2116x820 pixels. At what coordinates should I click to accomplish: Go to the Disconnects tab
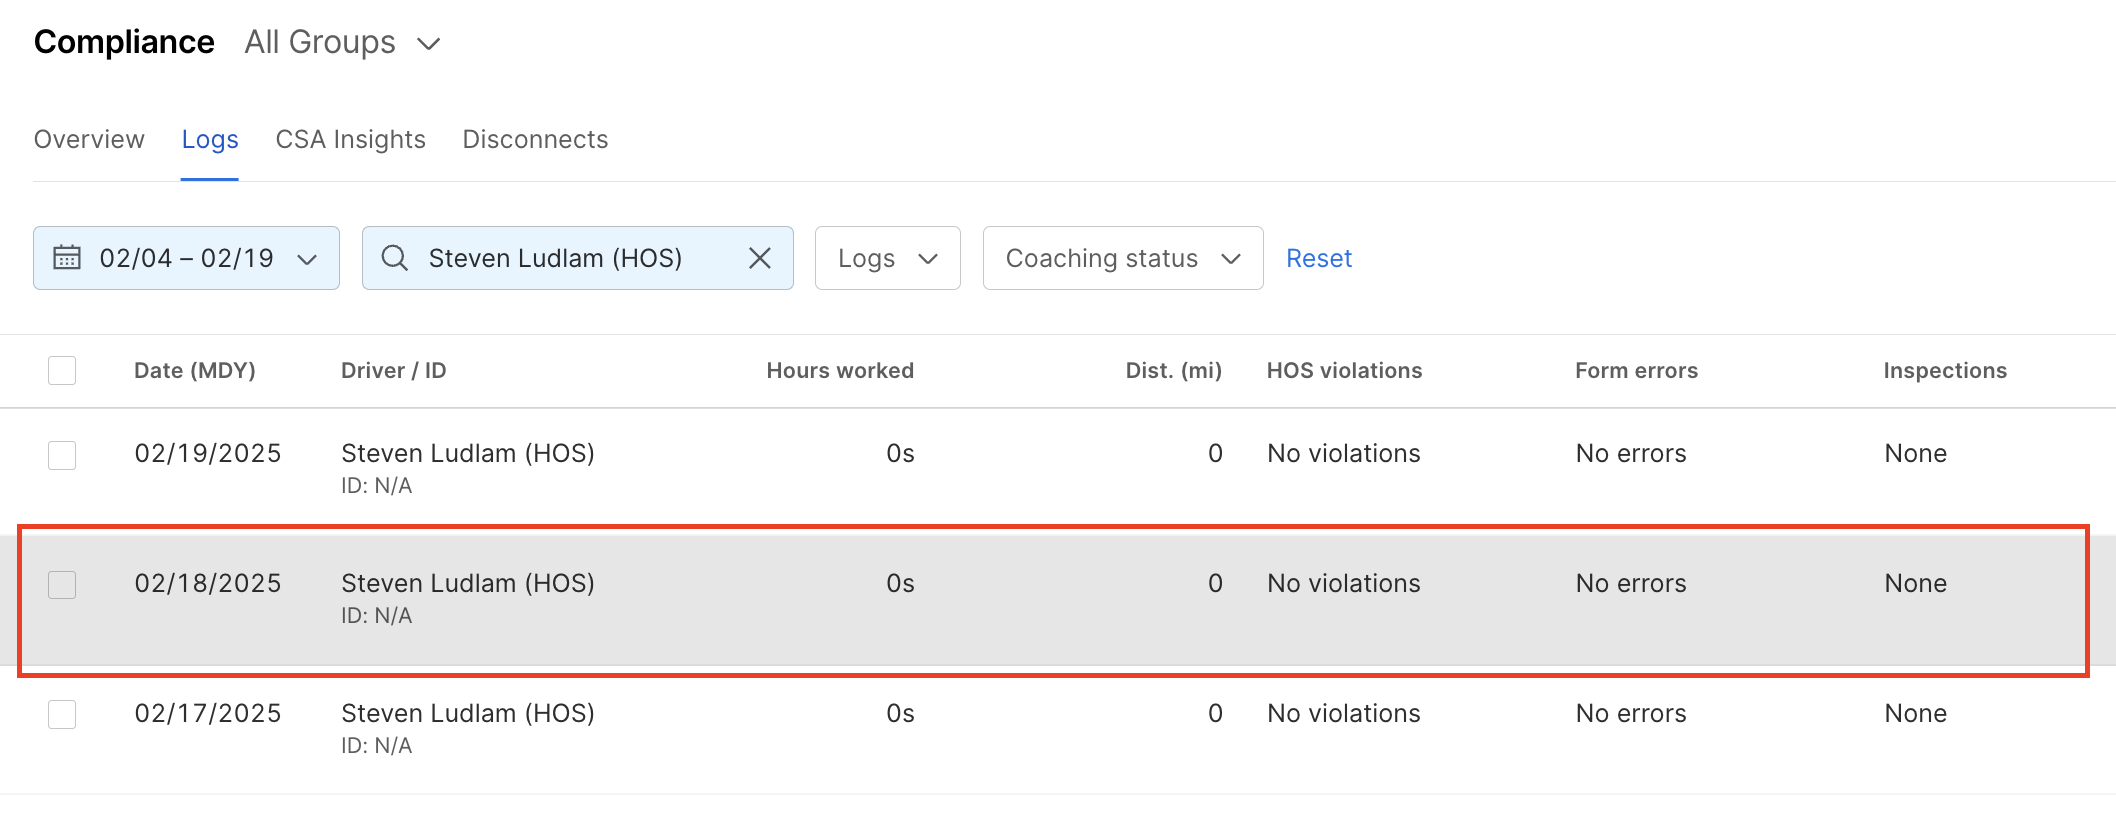coord(535,139)
